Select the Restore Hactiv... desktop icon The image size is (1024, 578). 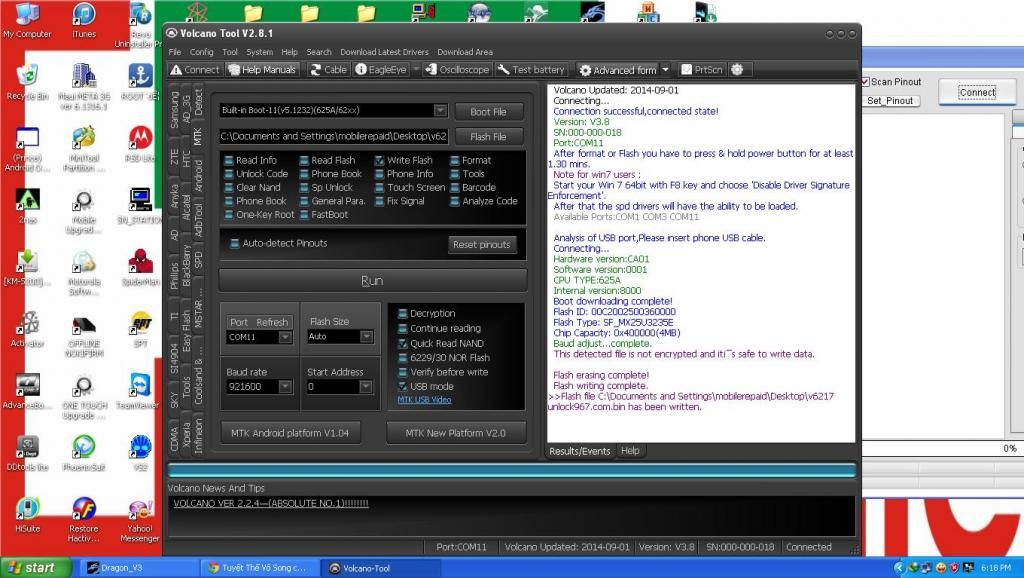click(x=84, y=519)
